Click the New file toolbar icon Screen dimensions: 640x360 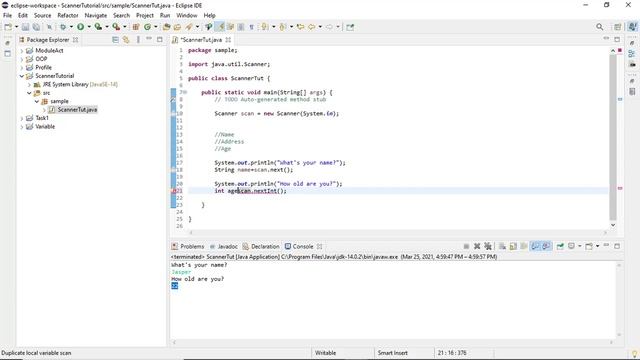coord(8,27)
